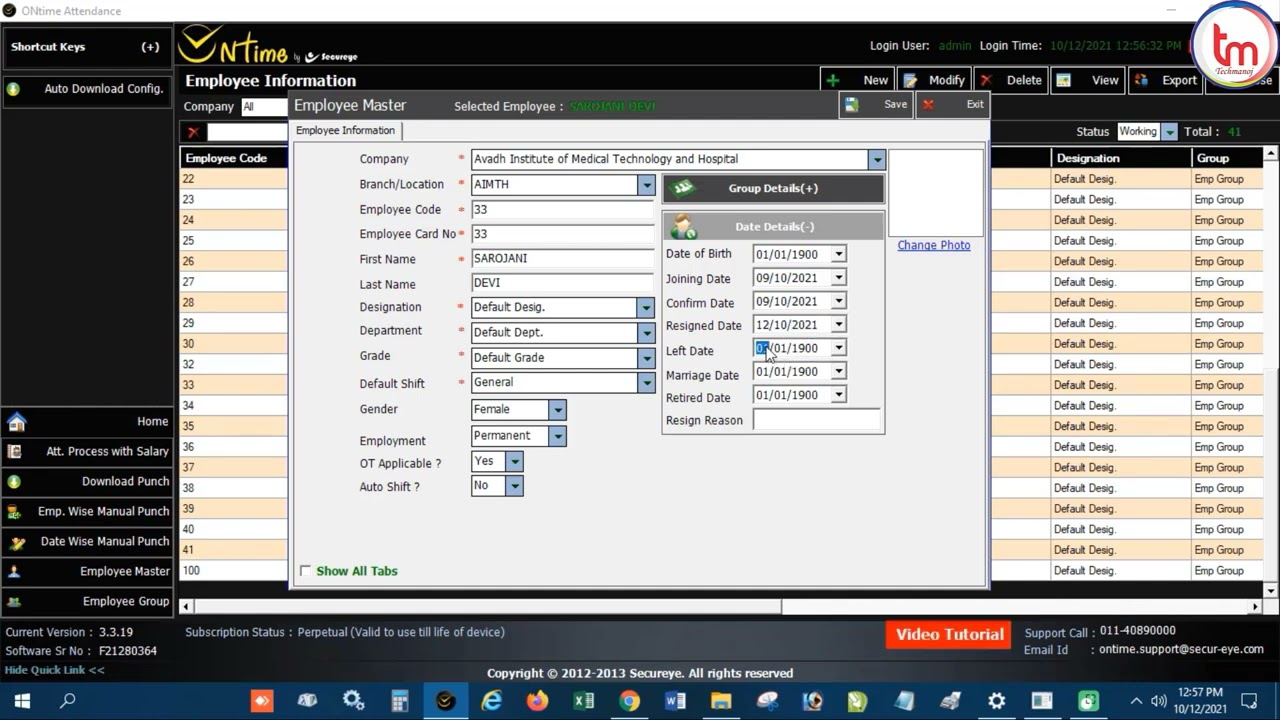Image resolution: width=1280 pixels, height=720 pixels.
Task: Expand the Group Details section
Action: (773, 188)
